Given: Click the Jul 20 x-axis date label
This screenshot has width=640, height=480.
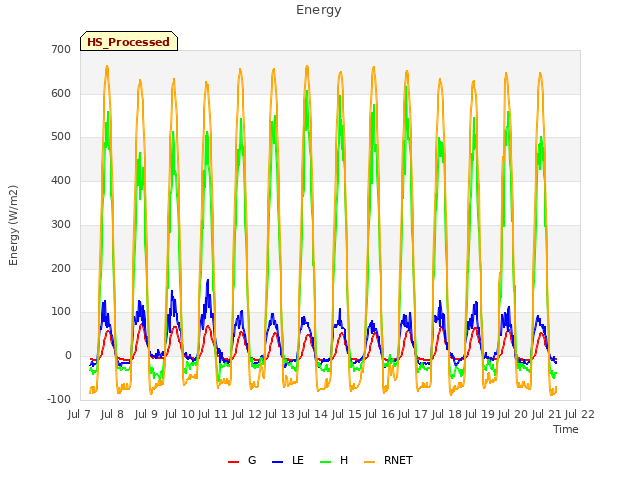Looking at the screenshot, I should pos(513,414).
